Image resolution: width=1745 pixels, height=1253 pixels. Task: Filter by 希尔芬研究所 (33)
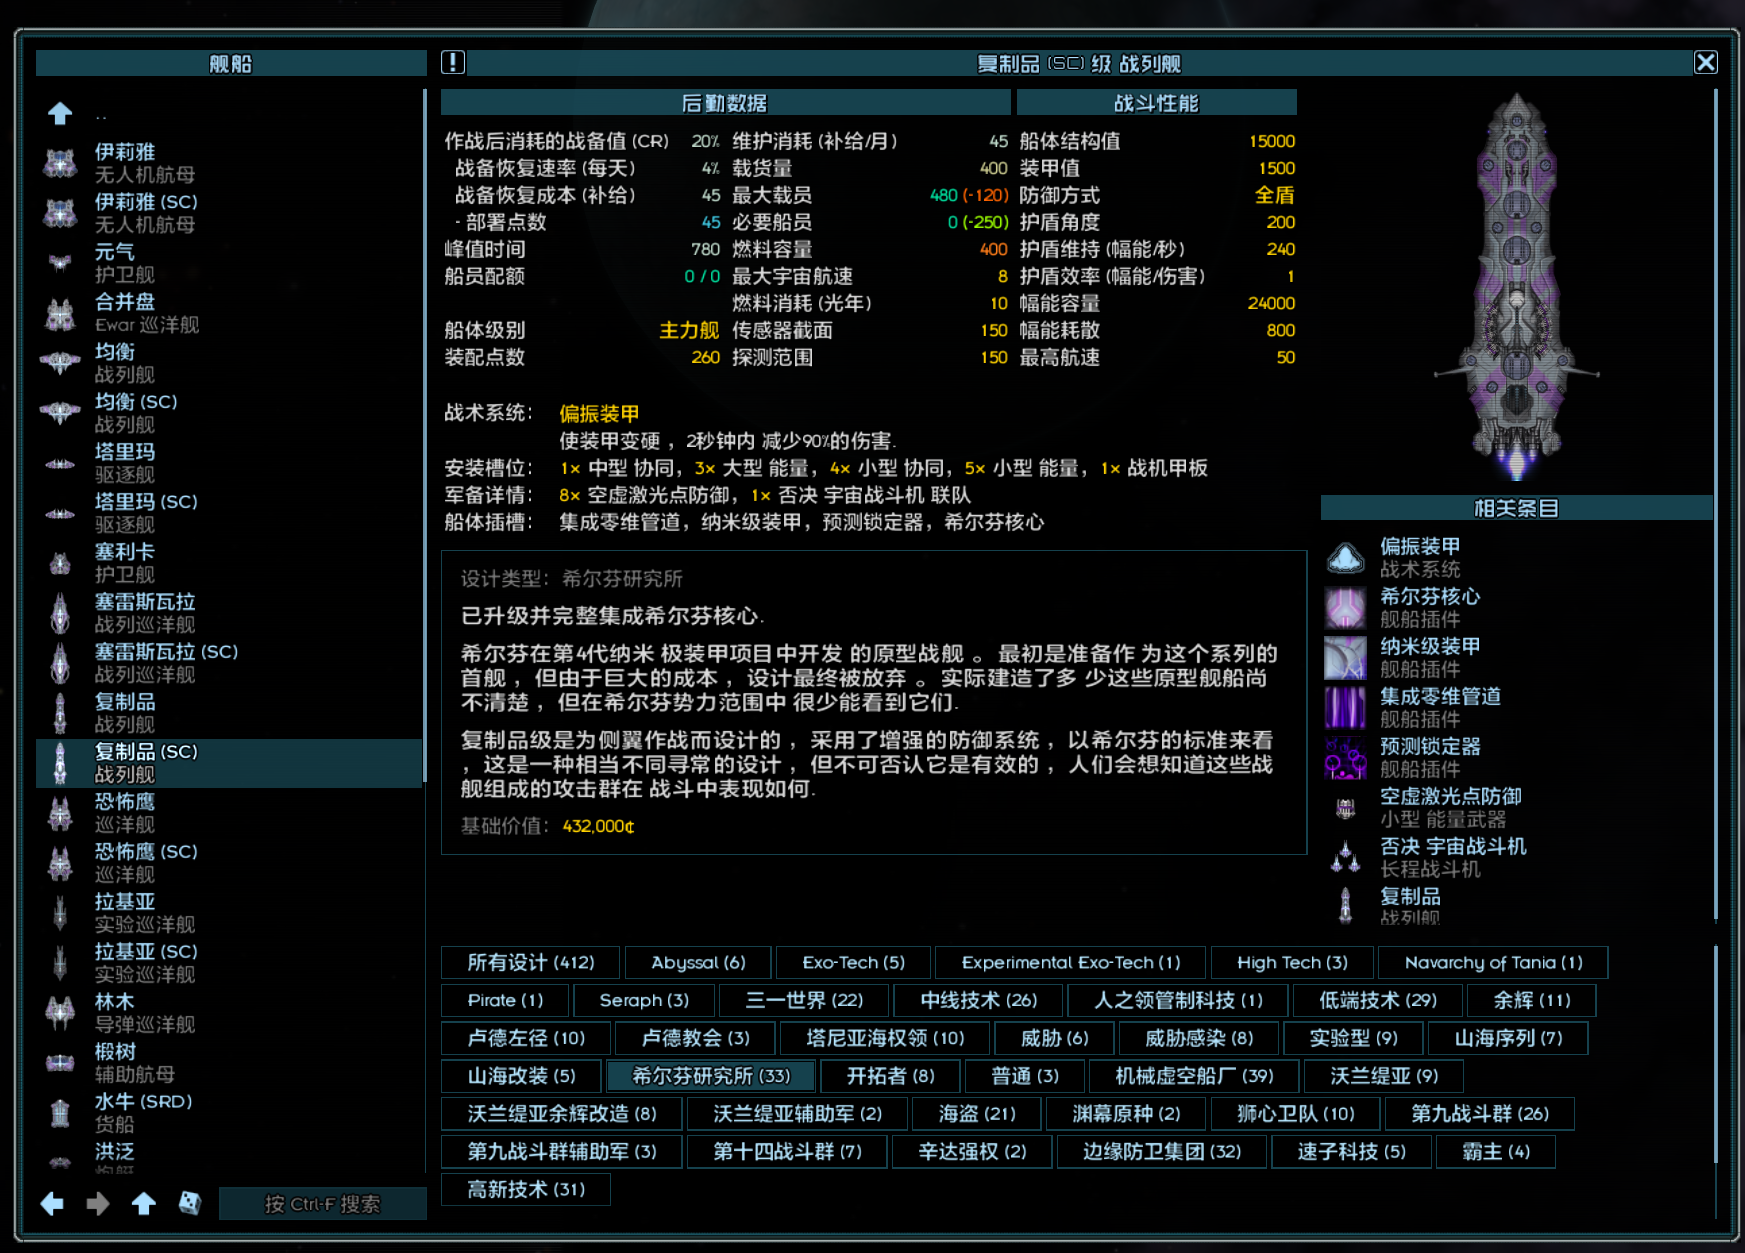(x=711, y=1076)
